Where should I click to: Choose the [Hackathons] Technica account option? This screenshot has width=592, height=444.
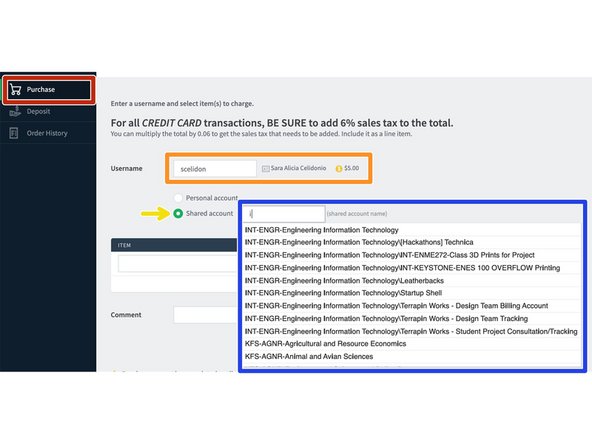pyautogui.click(x=412, y=242)
